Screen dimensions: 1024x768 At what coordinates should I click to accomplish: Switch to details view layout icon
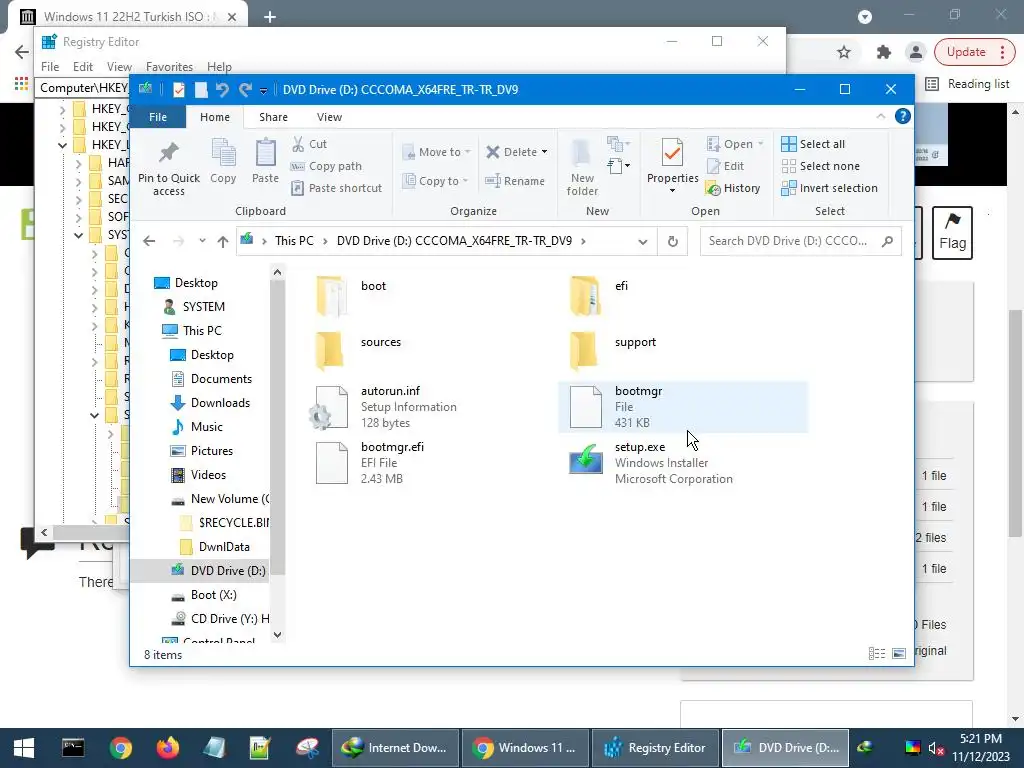pos(877,653)
